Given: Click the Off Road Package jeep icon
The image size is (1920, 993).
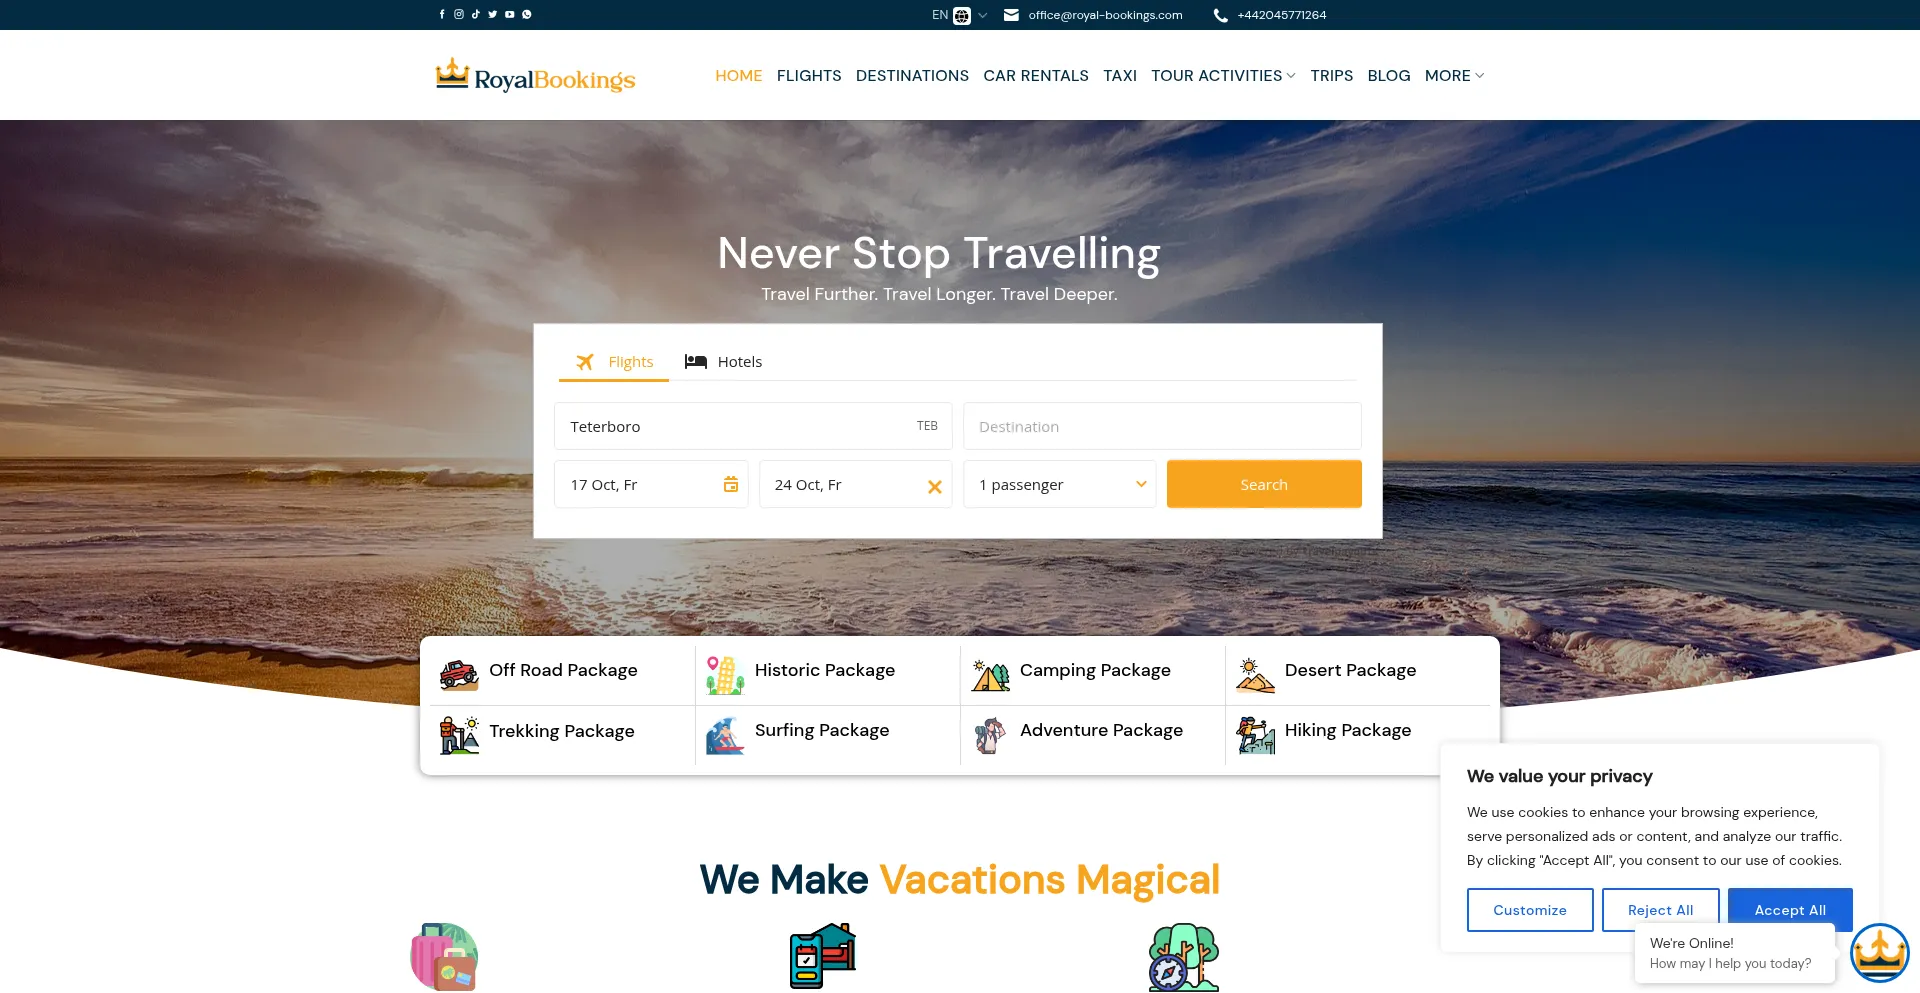Looking at the screenshot, I should [x=459, y=674].
